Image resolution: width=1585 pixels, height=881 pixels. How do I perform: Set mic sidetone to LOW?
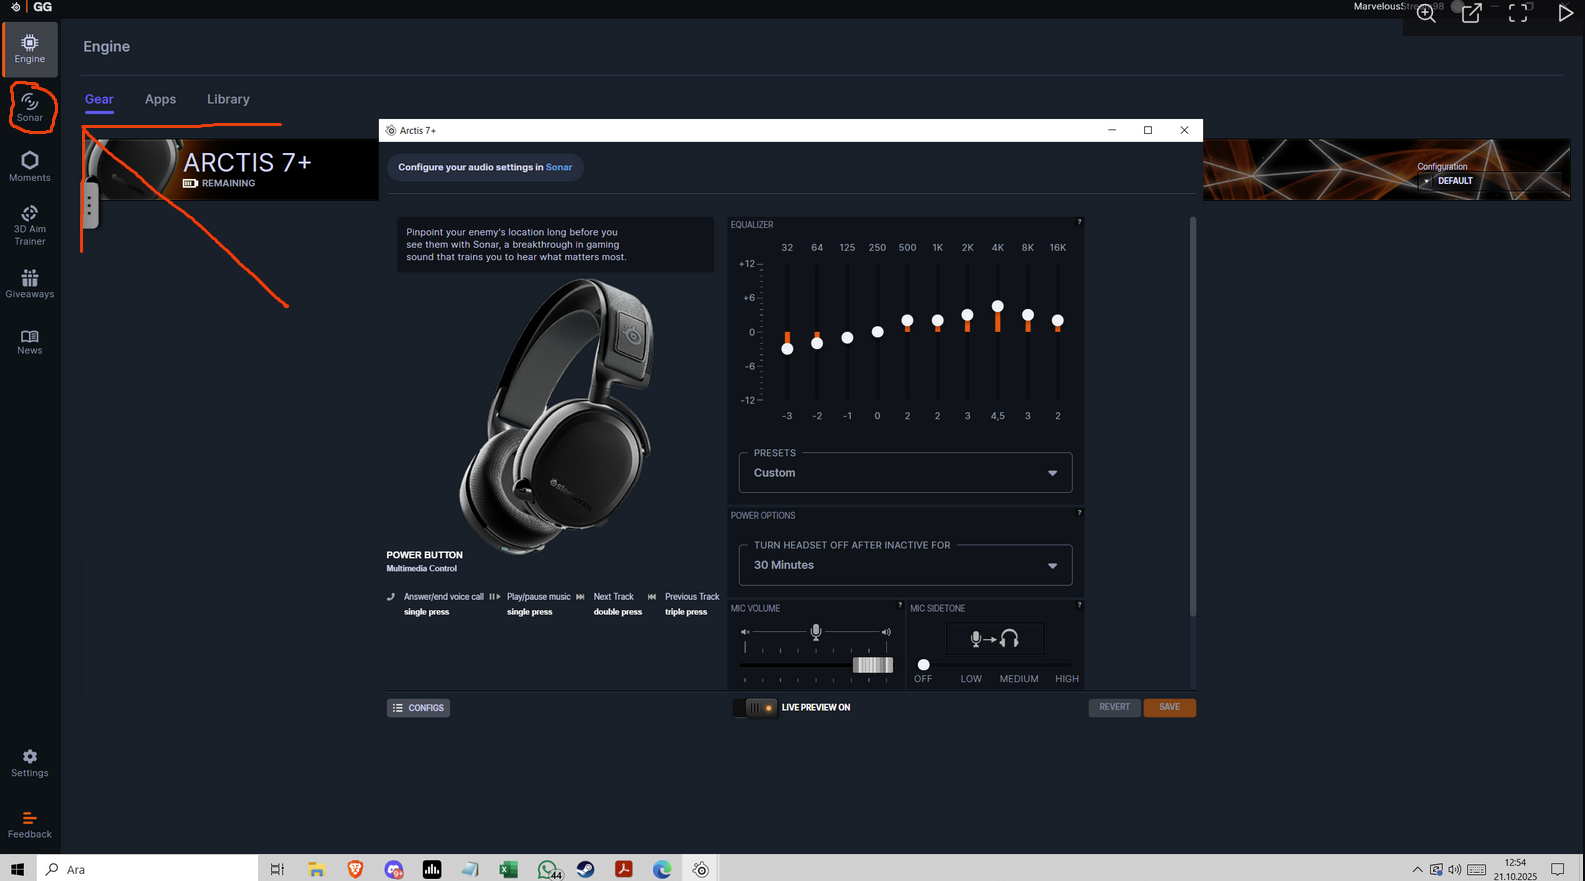971,679
